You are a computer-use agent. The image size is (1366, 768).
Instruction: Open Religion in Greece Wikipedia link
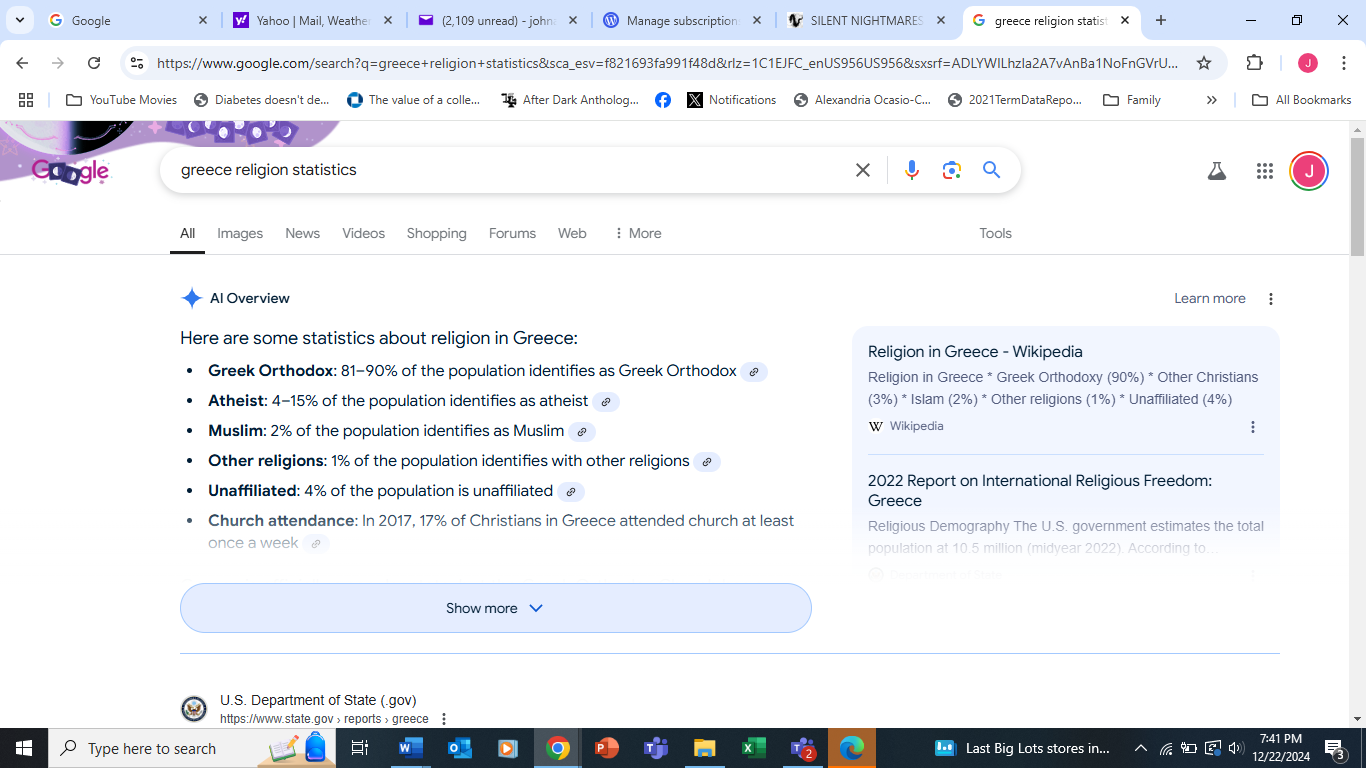click(x=975, y=352)
